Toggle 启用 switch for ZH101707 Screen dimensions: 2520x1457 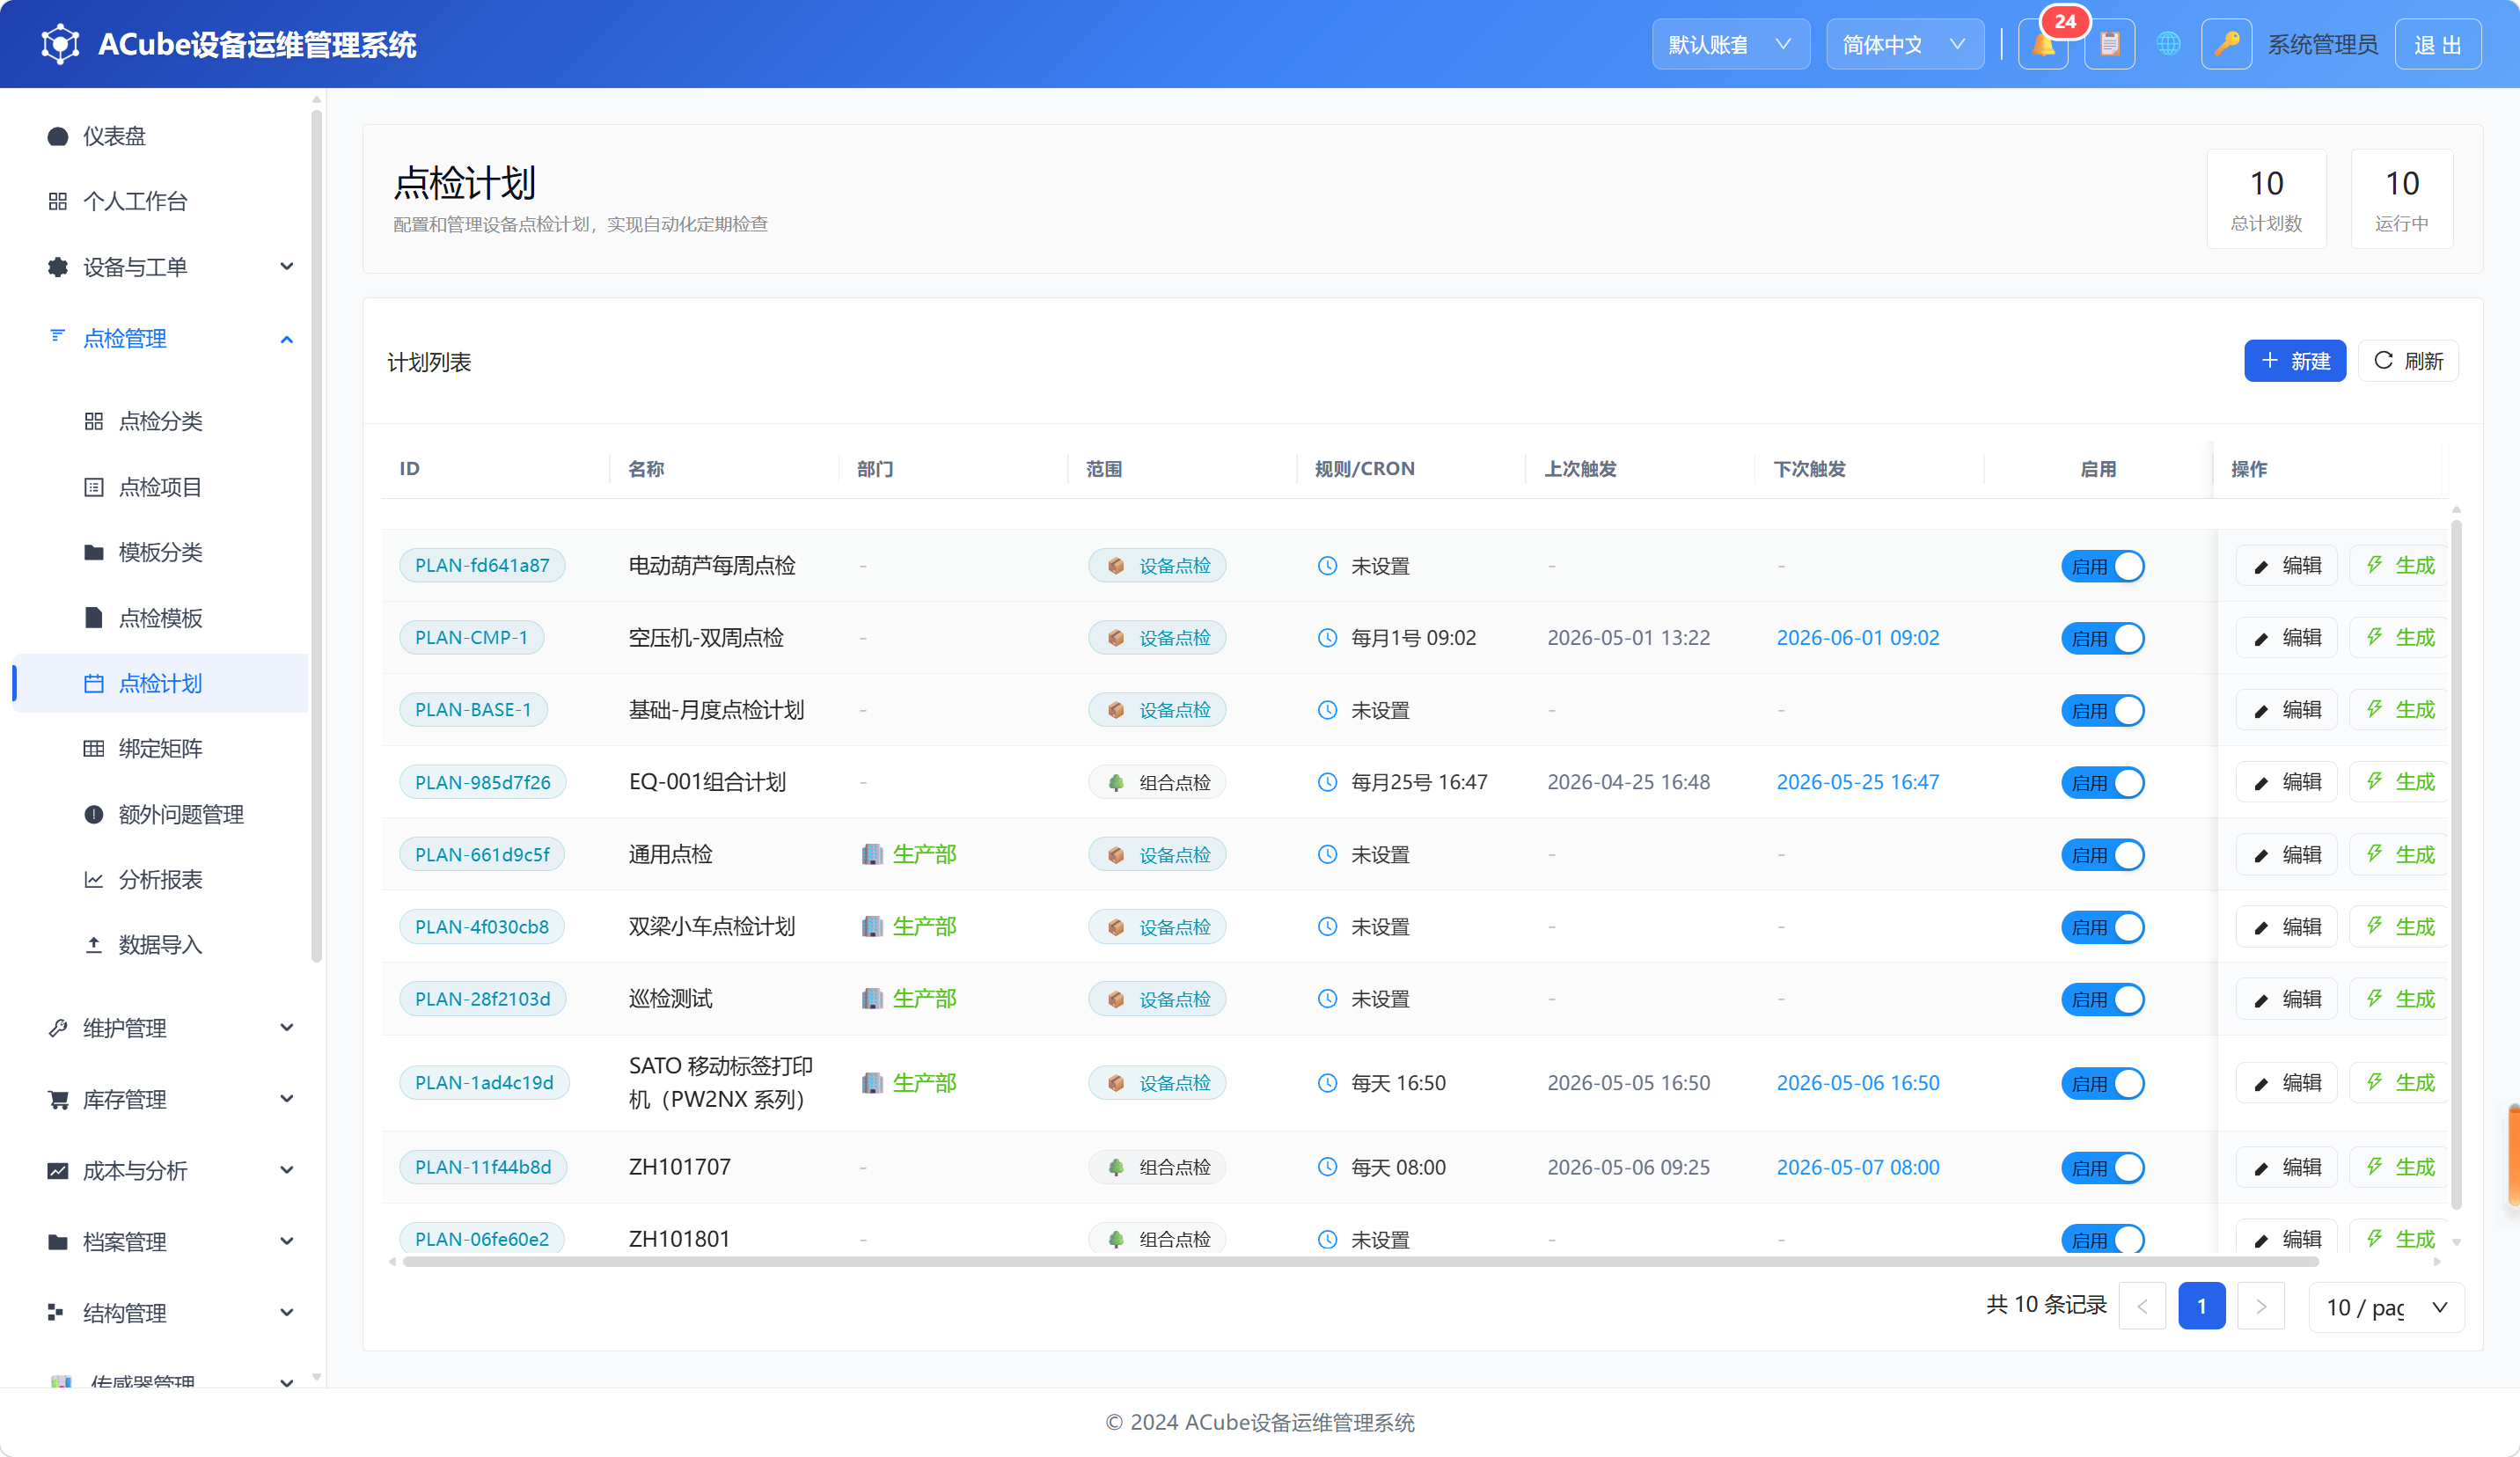(x=2102, y=1167)
